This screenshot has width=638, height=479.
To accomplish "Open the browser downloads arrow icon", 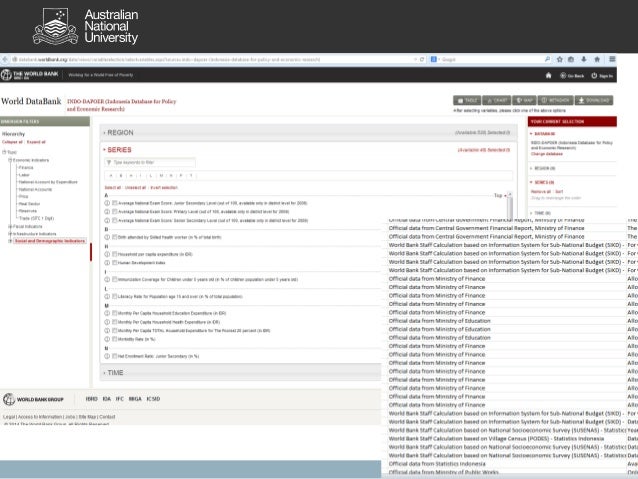I will [x=583, y=59].
